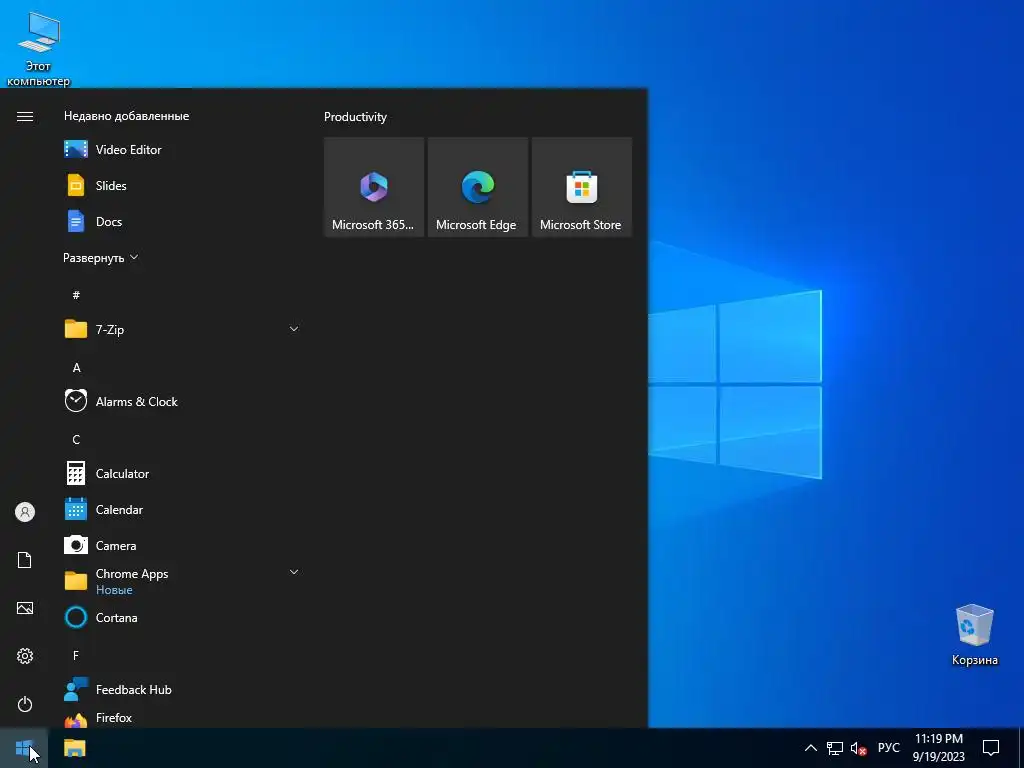Select the Корзина recycle bin icon
Screen dimensions: 1024x768
coord(974,635)
